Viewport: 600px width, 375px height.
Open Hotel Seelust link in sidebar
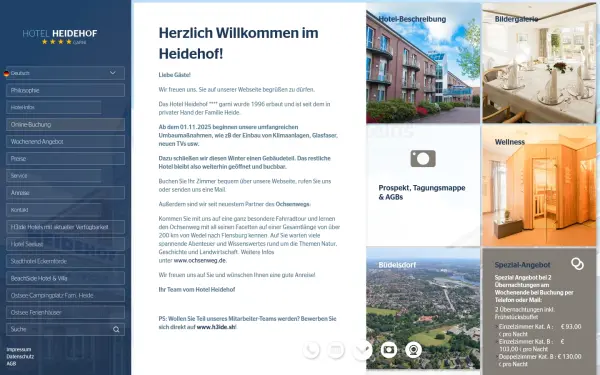65,244
